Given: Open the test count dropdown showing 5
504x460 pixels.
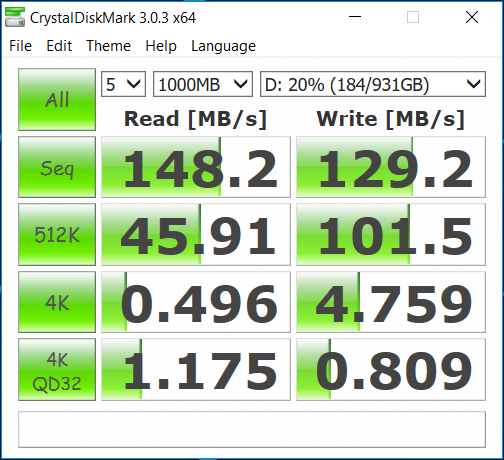Looking at the screenshot, I should pyautogui.click(x=123, y=84).
